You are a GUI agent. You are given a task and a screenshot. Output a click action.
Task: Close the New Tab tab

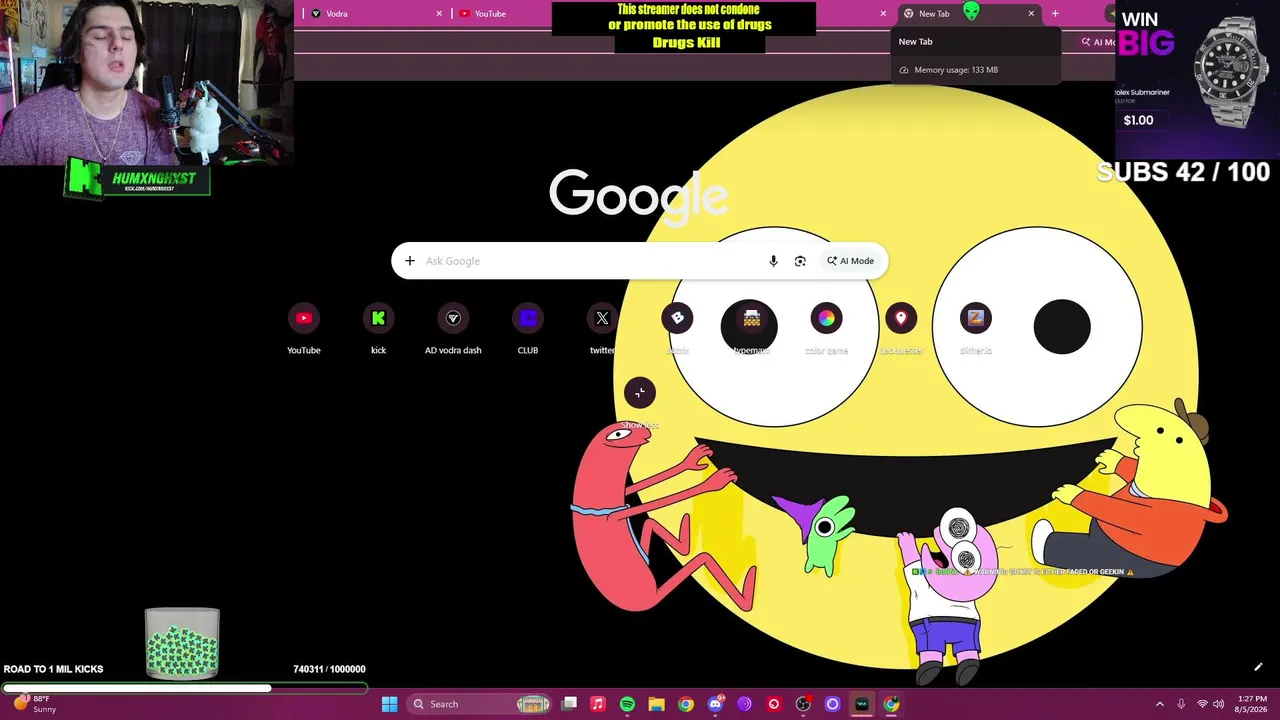pyautogui.click(x=1031, y=13)
